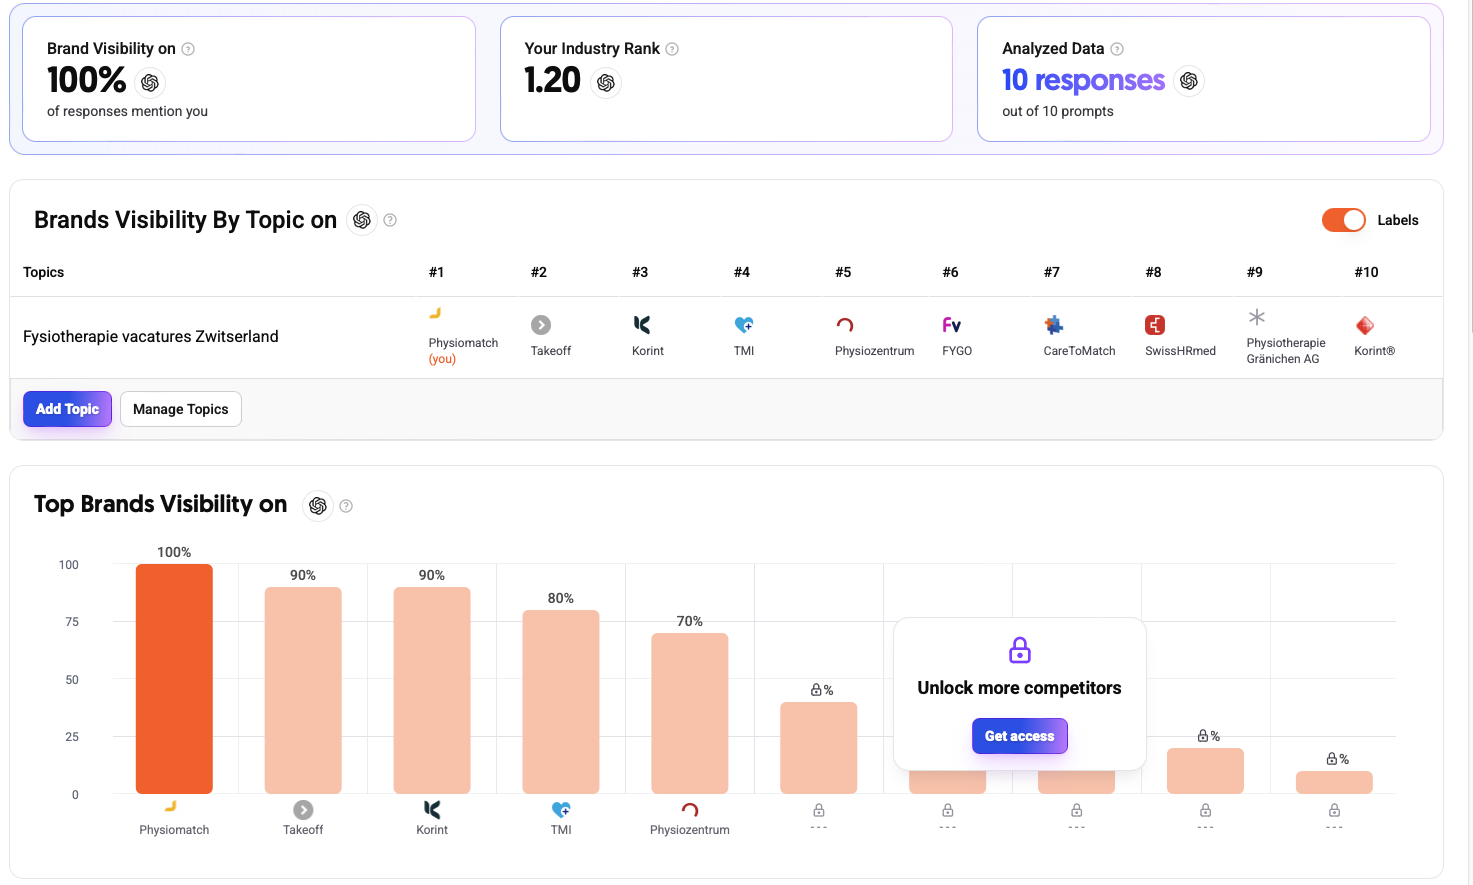Click Korint® diamond logo in rank #10
The height and width of the screenshot is (885, 1473).
point(1365,325)
